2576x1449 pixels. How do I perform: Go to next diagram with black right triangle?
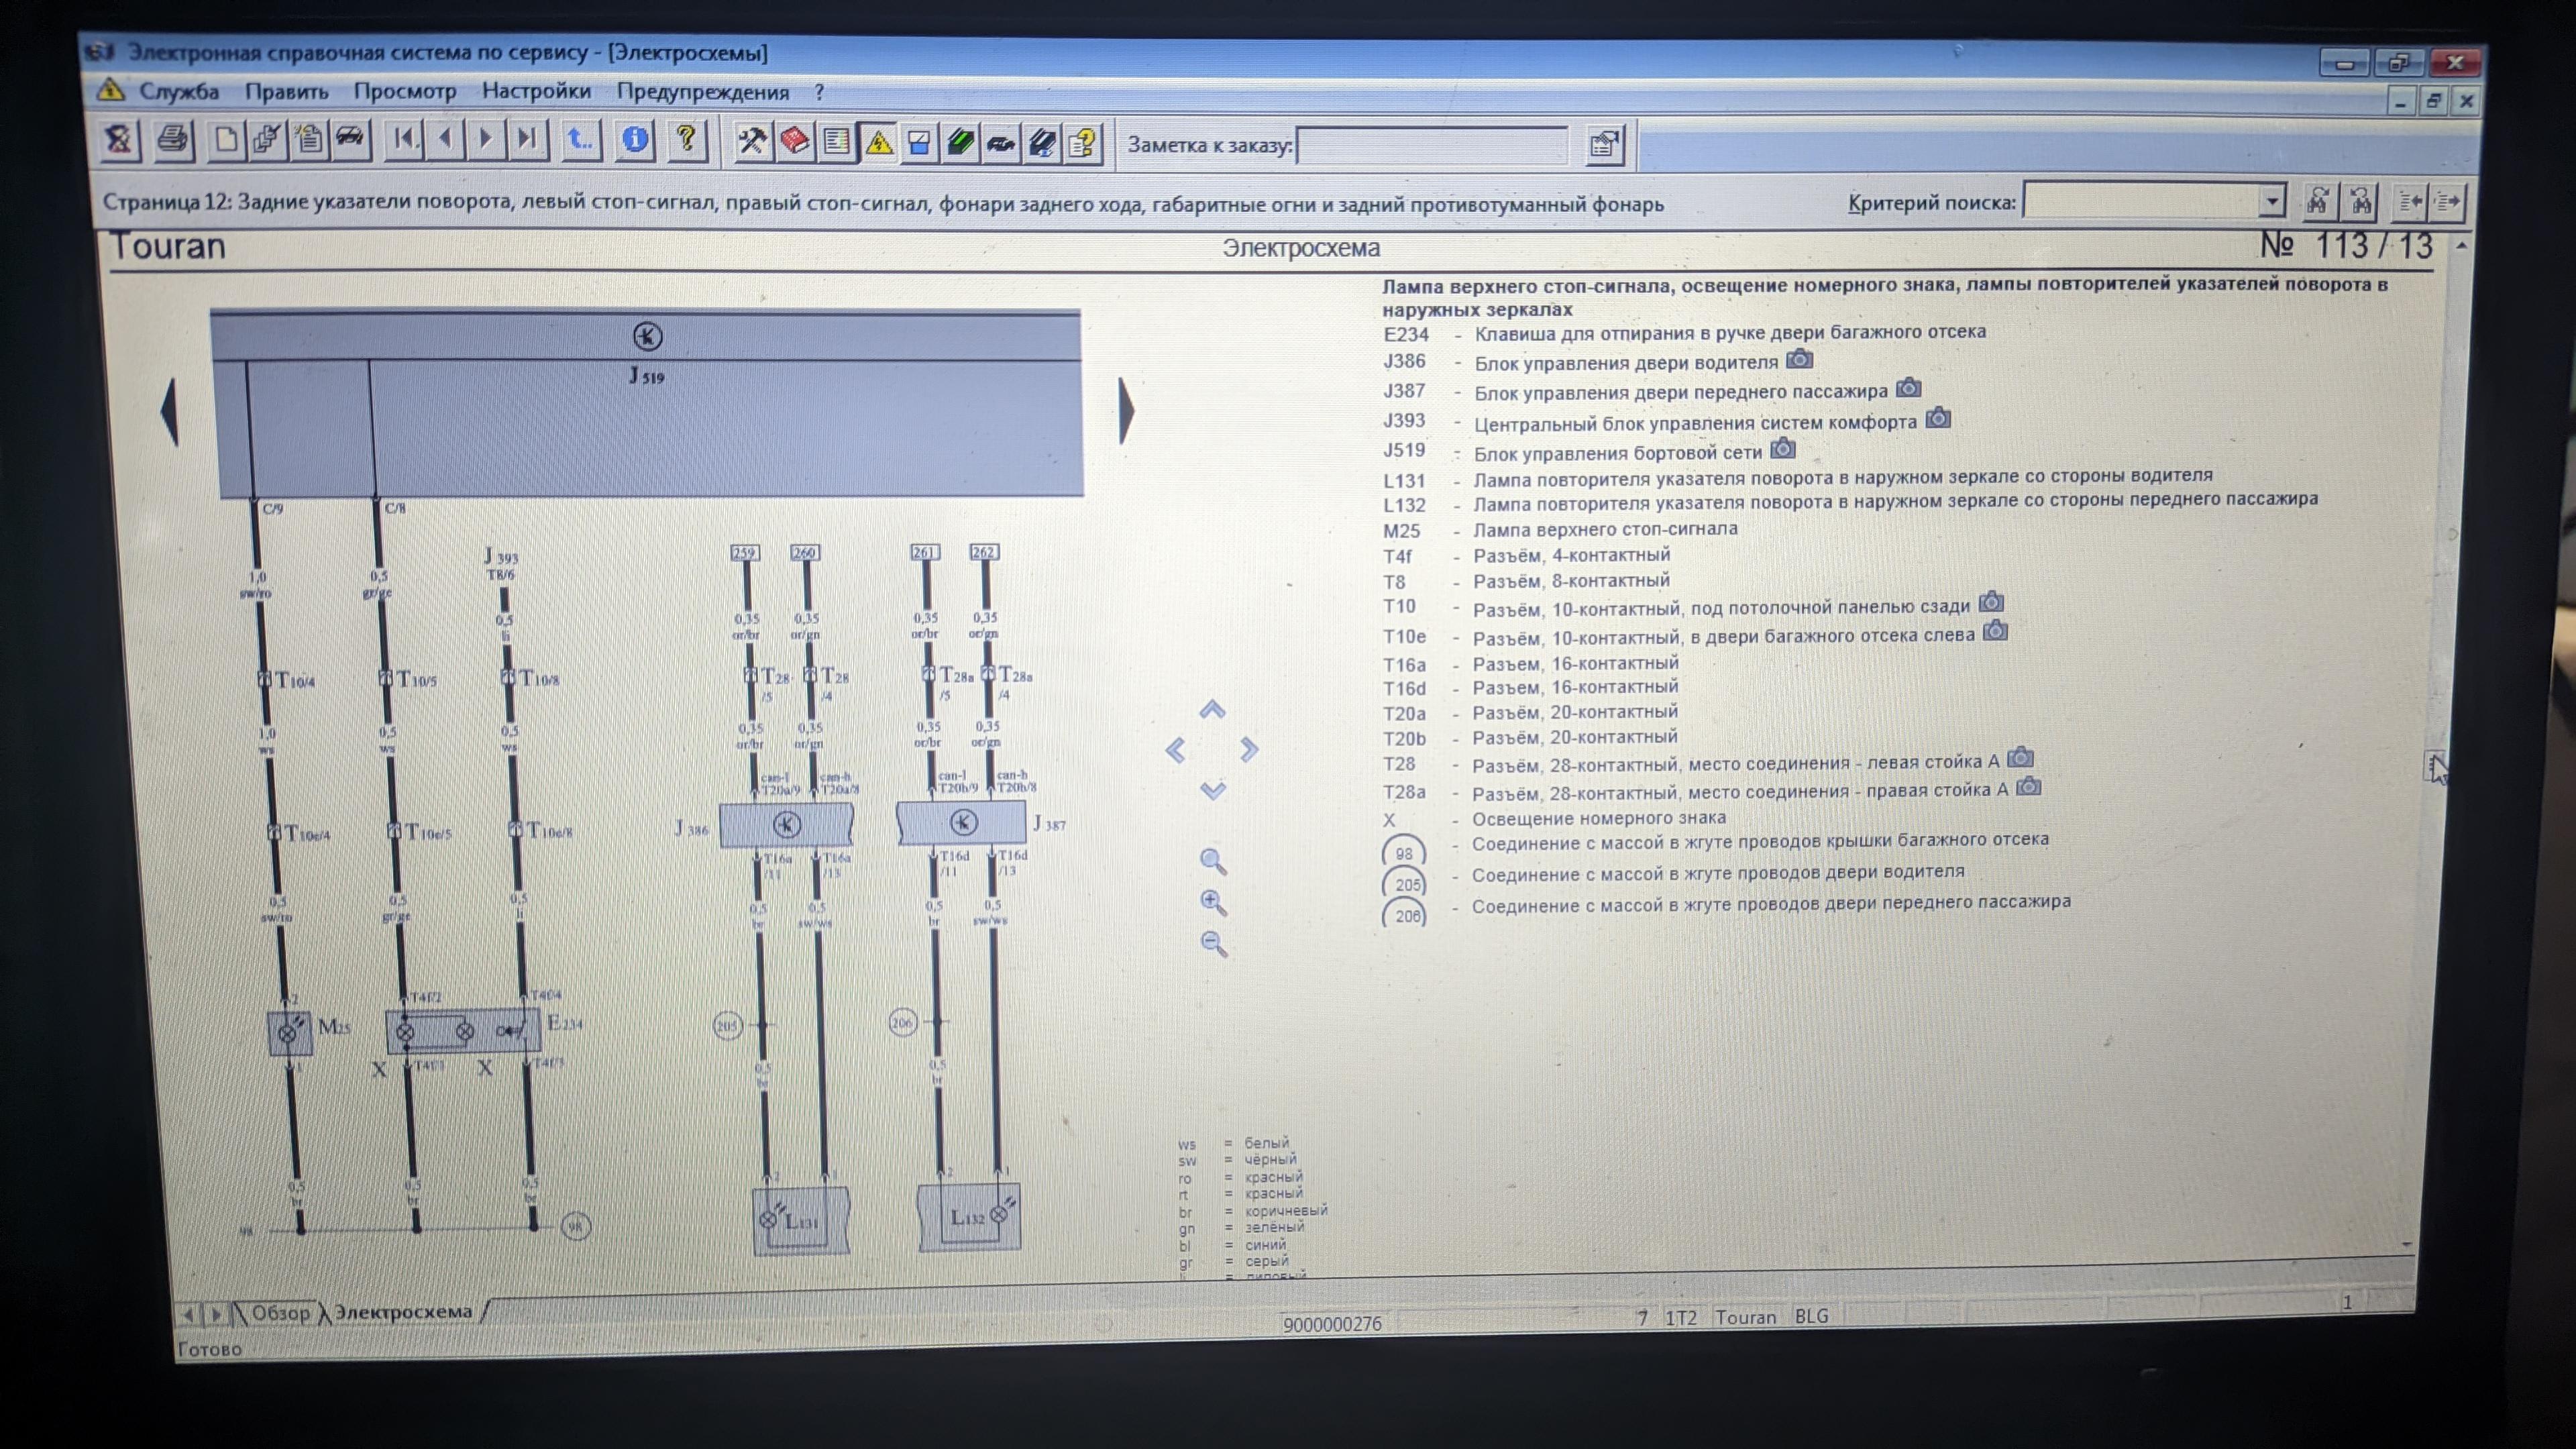coord(1127,410)
